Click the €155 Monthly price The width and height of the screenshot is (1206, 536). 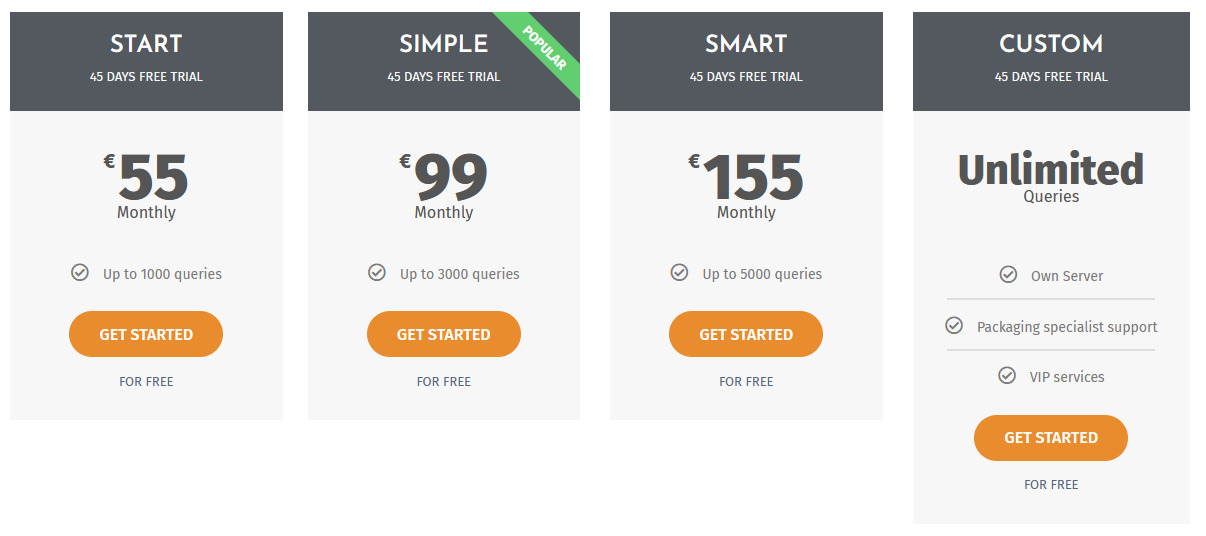tap(746, 183)
